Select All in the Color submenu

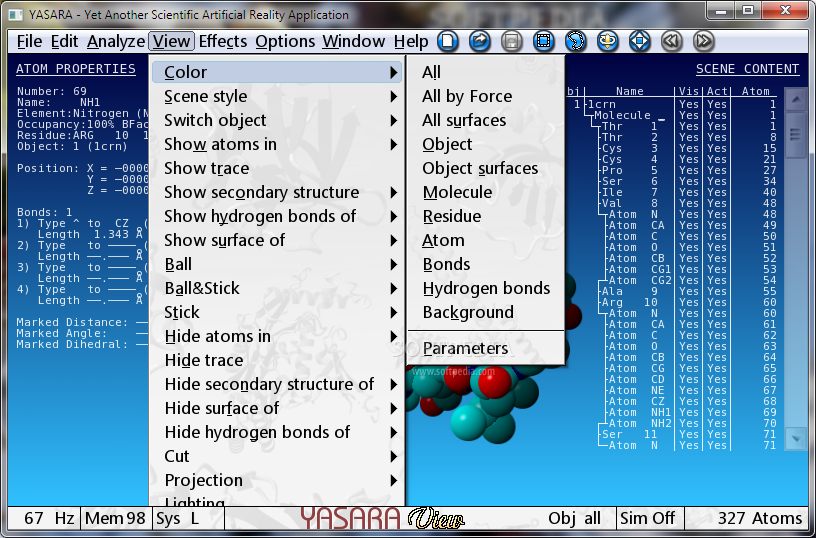tap(486, 72)
